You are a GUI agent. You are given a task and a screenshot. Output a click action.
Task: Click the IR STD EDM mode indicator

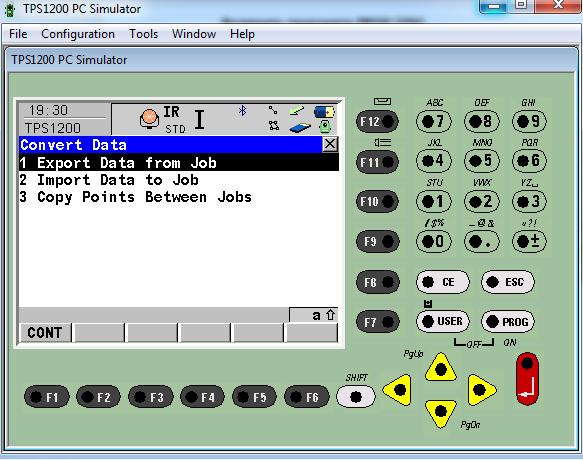174,120
